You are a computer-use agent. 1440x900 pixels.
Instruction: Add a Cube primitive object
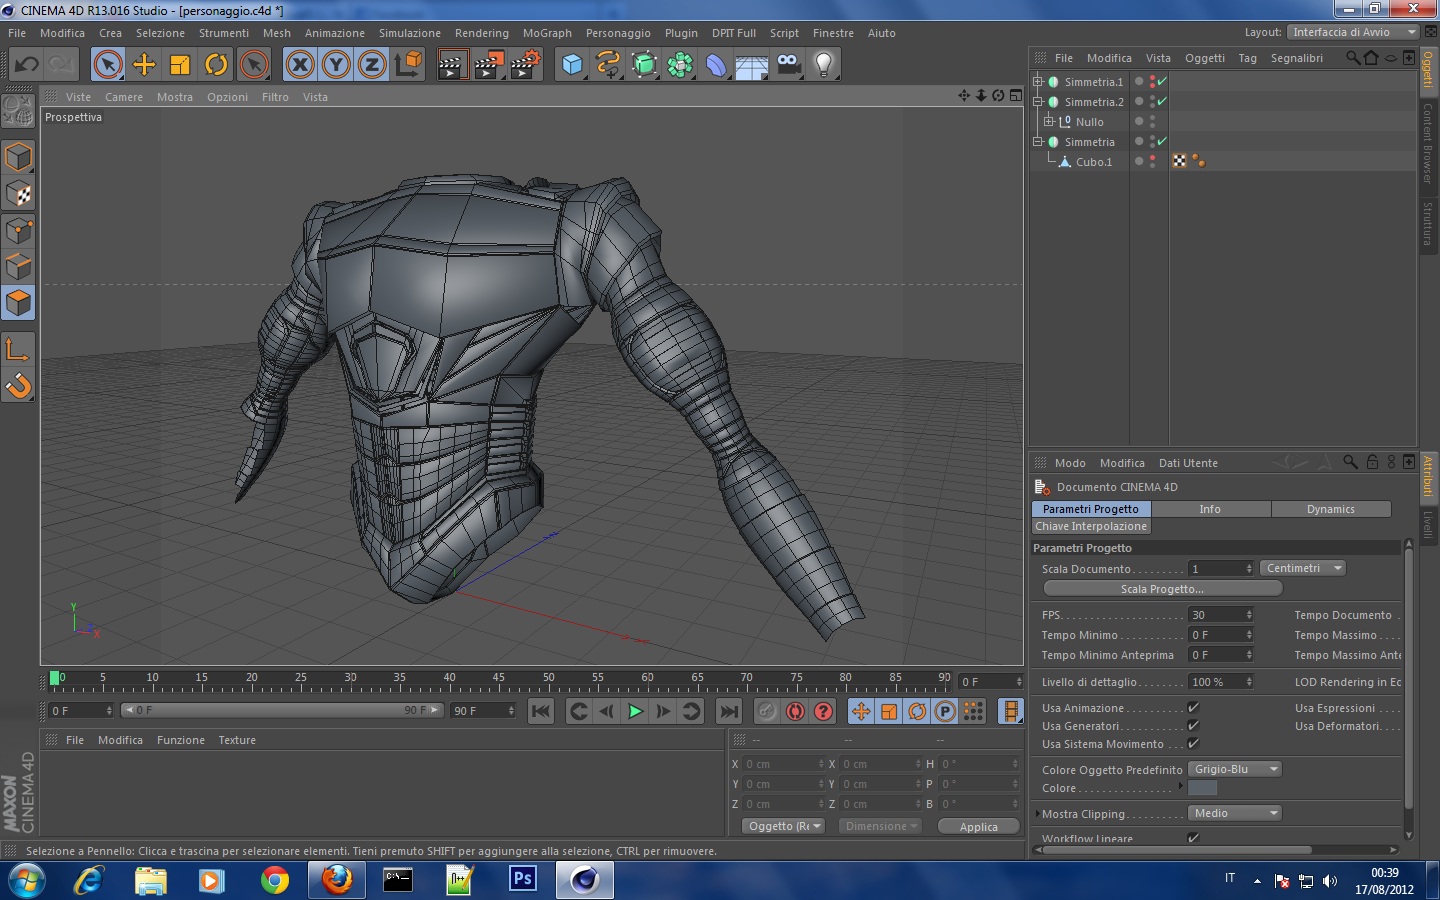point(572,65)
